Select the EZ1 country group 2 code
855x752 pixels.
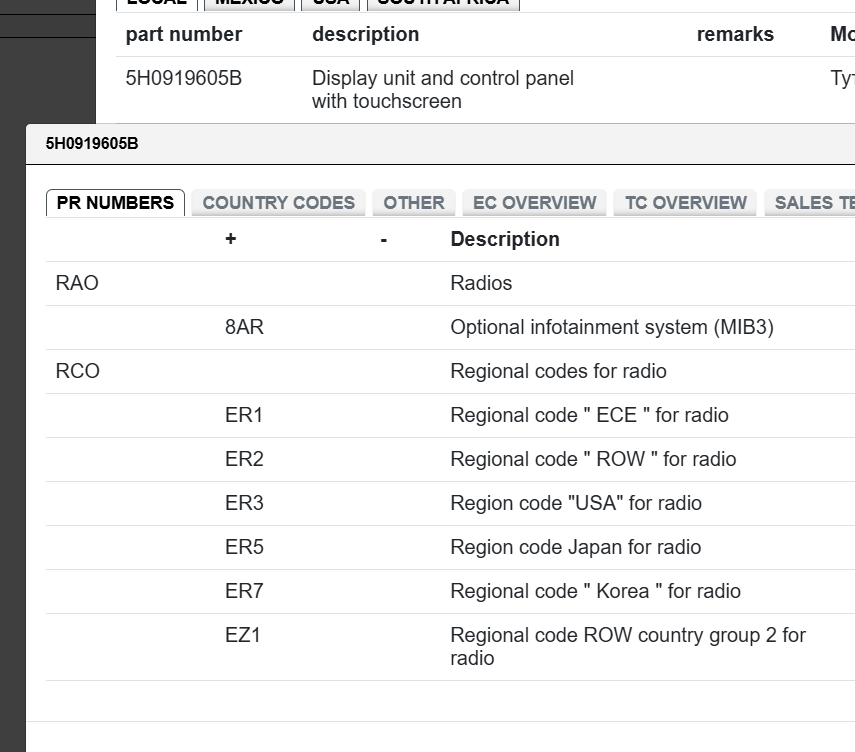coord(243,635)
